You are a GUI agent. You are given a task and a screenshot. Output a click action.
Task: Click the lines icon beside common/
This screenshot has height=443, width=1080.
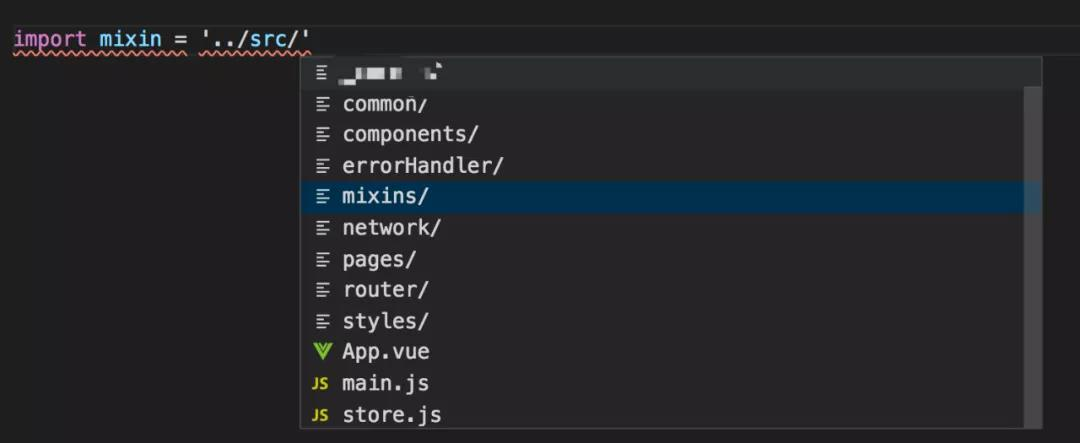tap(322, 104)
